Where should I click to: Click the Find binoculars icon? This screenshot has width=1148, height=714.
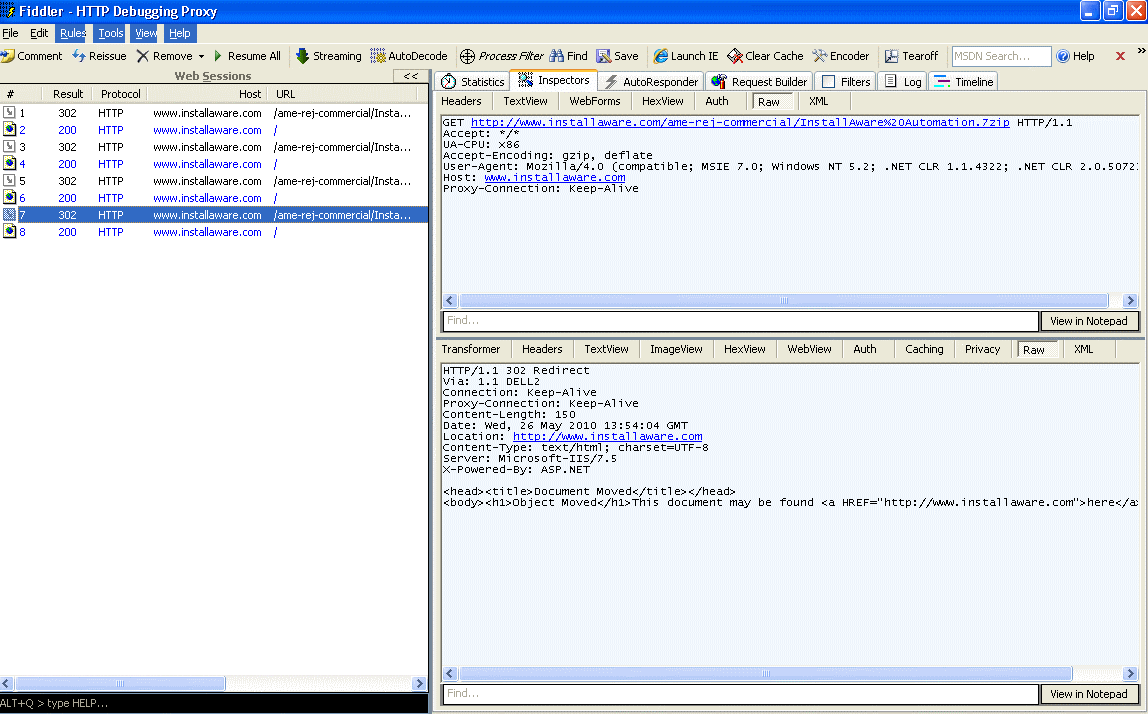point(557,56)
